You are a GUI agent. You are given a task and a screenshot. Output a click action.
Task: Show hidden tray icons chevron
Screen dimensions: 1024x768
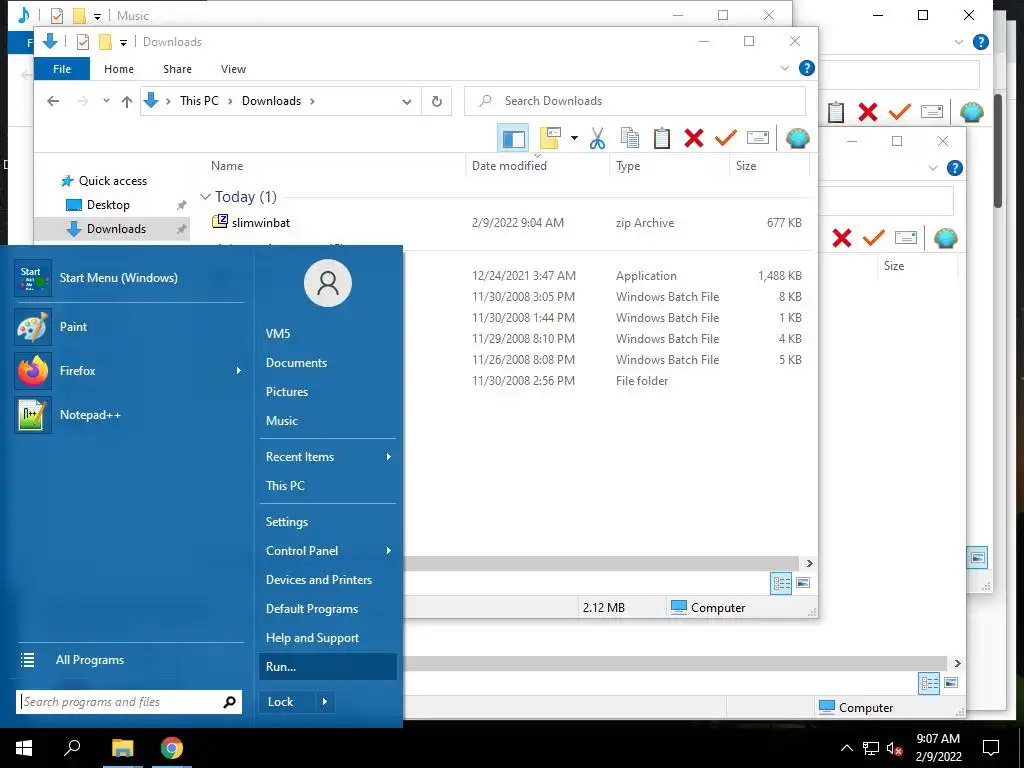pyautogui.click(x=846, y=748)
